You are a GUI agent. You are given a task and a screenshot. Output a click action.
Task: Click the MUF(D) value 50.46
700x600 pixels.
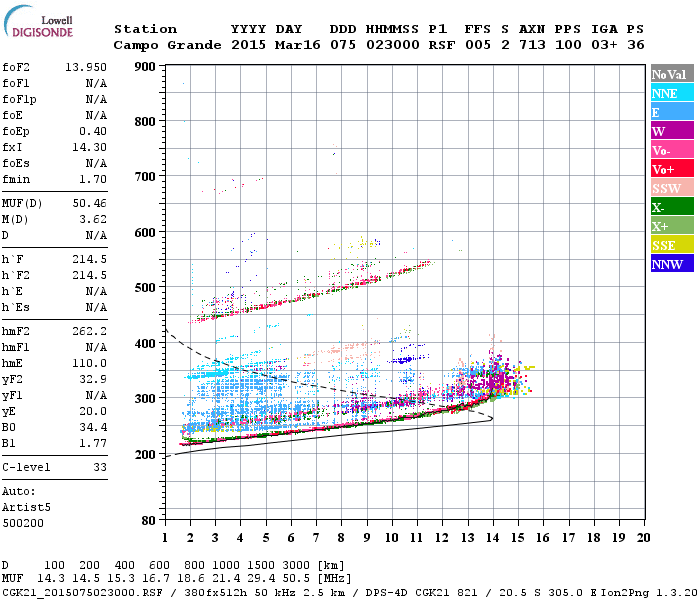(90, 204)
